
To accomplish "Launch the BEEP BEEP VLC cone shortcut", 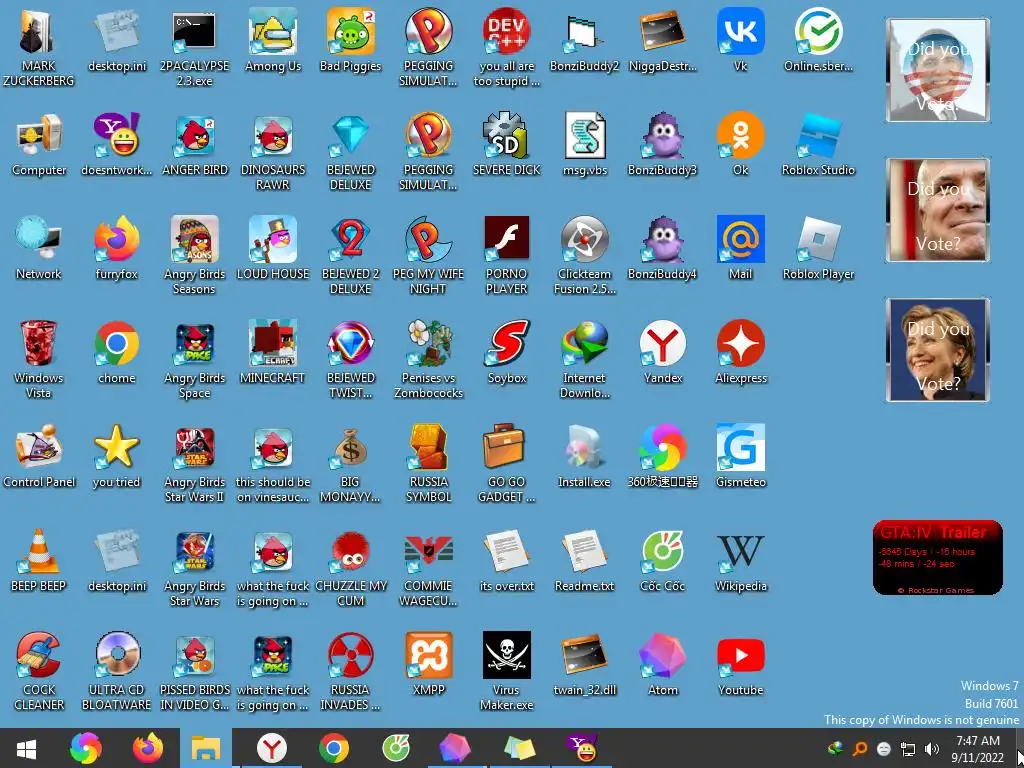I will pos(39,560).
